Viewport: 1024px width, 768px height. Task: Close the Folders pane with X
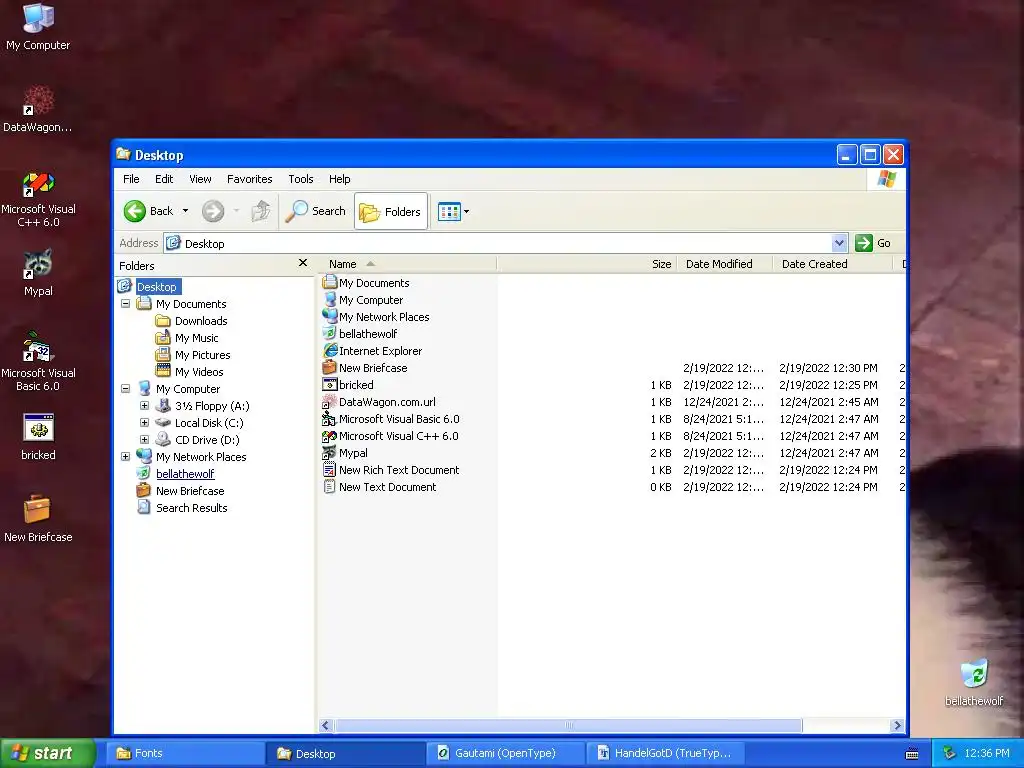302,263
